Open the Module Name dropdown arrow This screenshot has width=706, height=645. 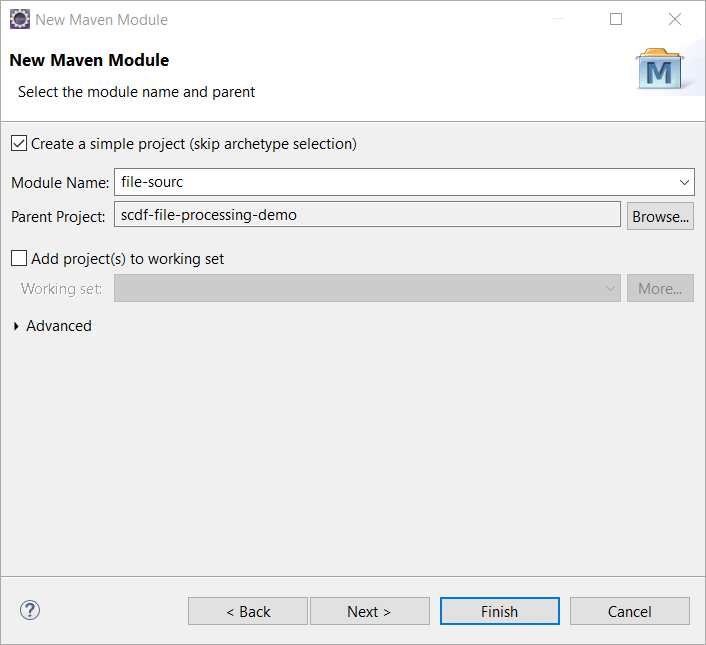tap(684, 182)
